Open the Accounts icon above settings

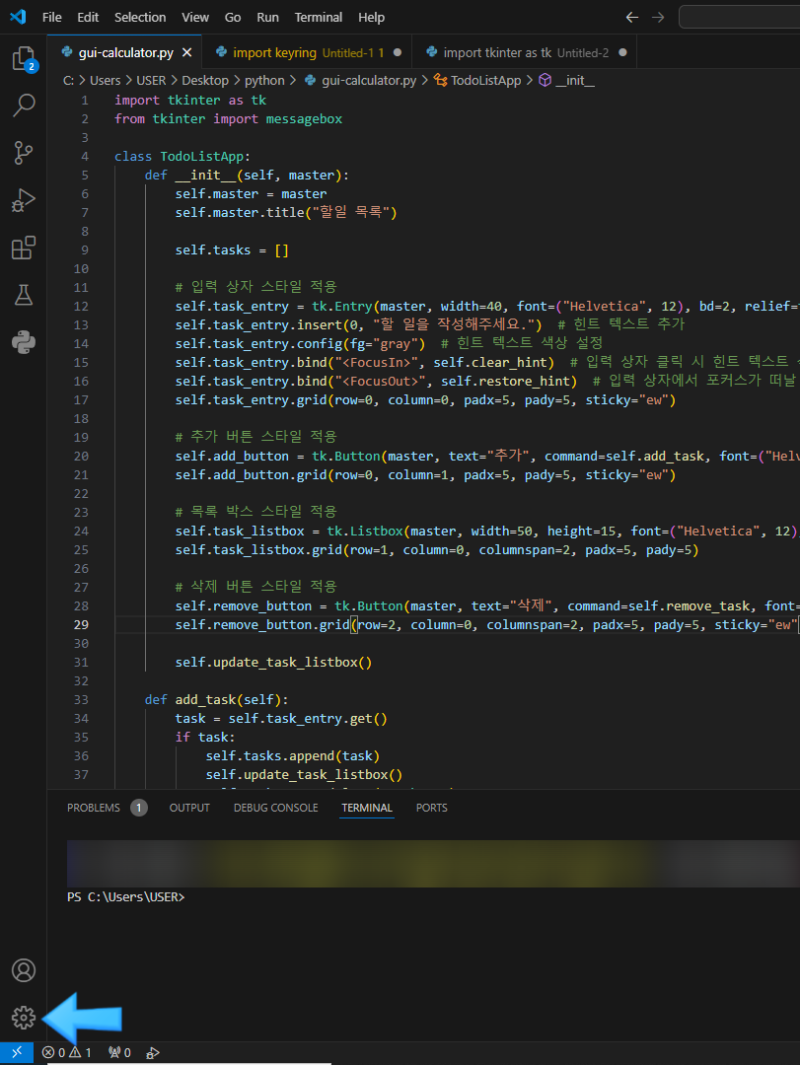click(x=24, y=969)
